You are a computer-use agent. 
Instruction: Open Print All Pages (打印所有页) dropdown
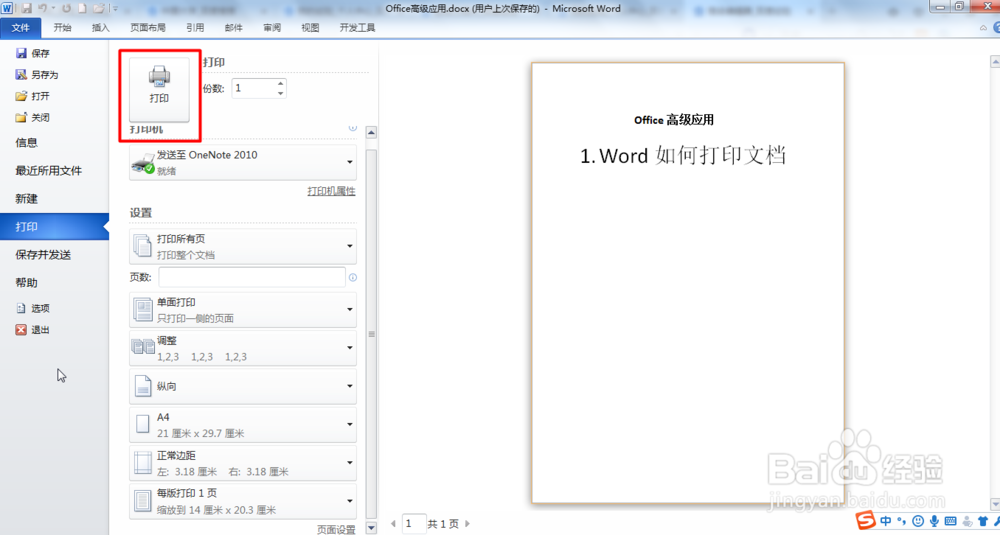point(243,246)
